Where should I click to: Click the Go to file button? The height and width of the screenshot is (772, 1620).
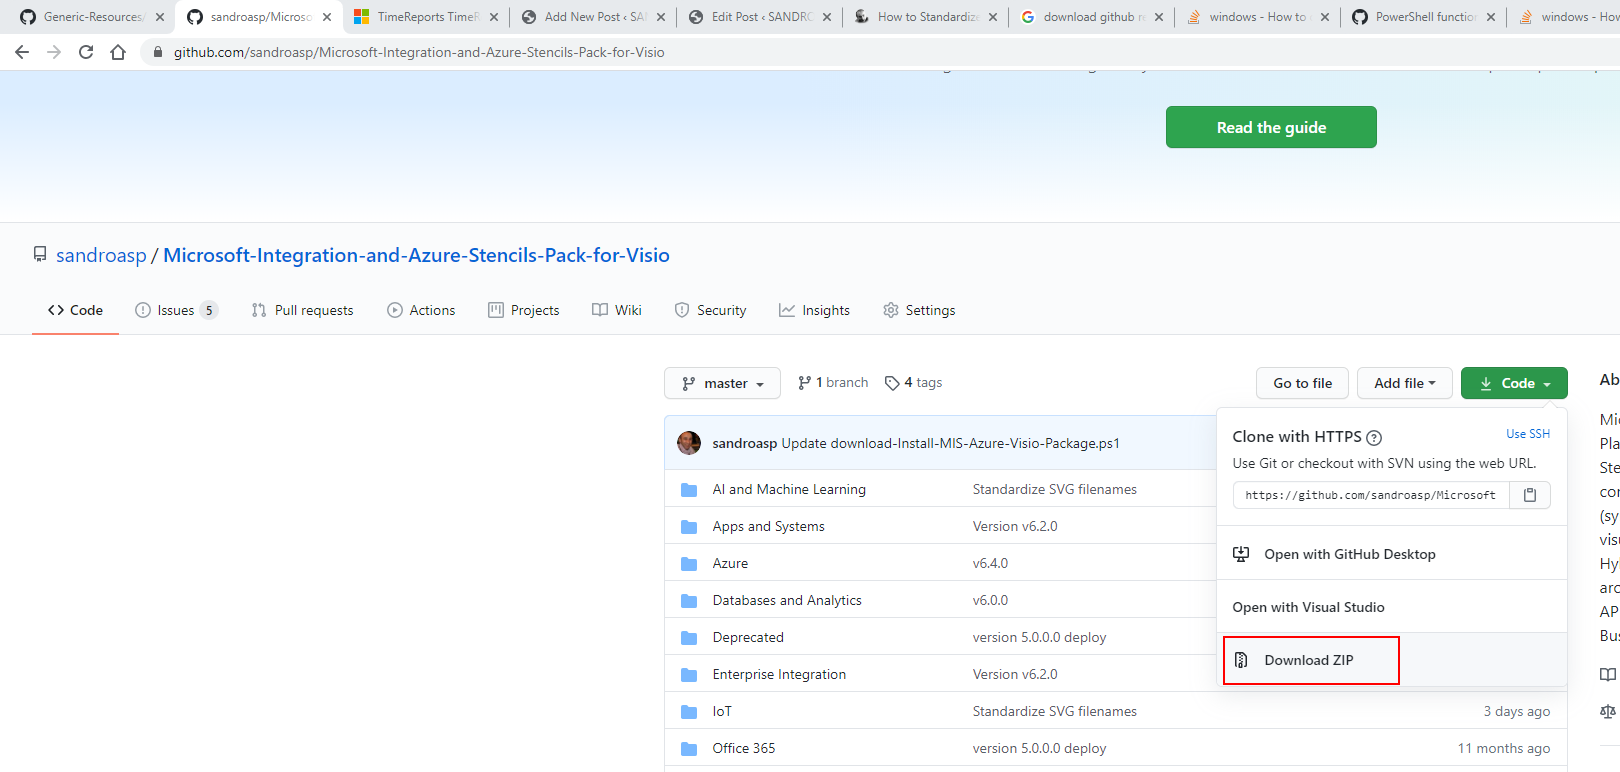1302,383
